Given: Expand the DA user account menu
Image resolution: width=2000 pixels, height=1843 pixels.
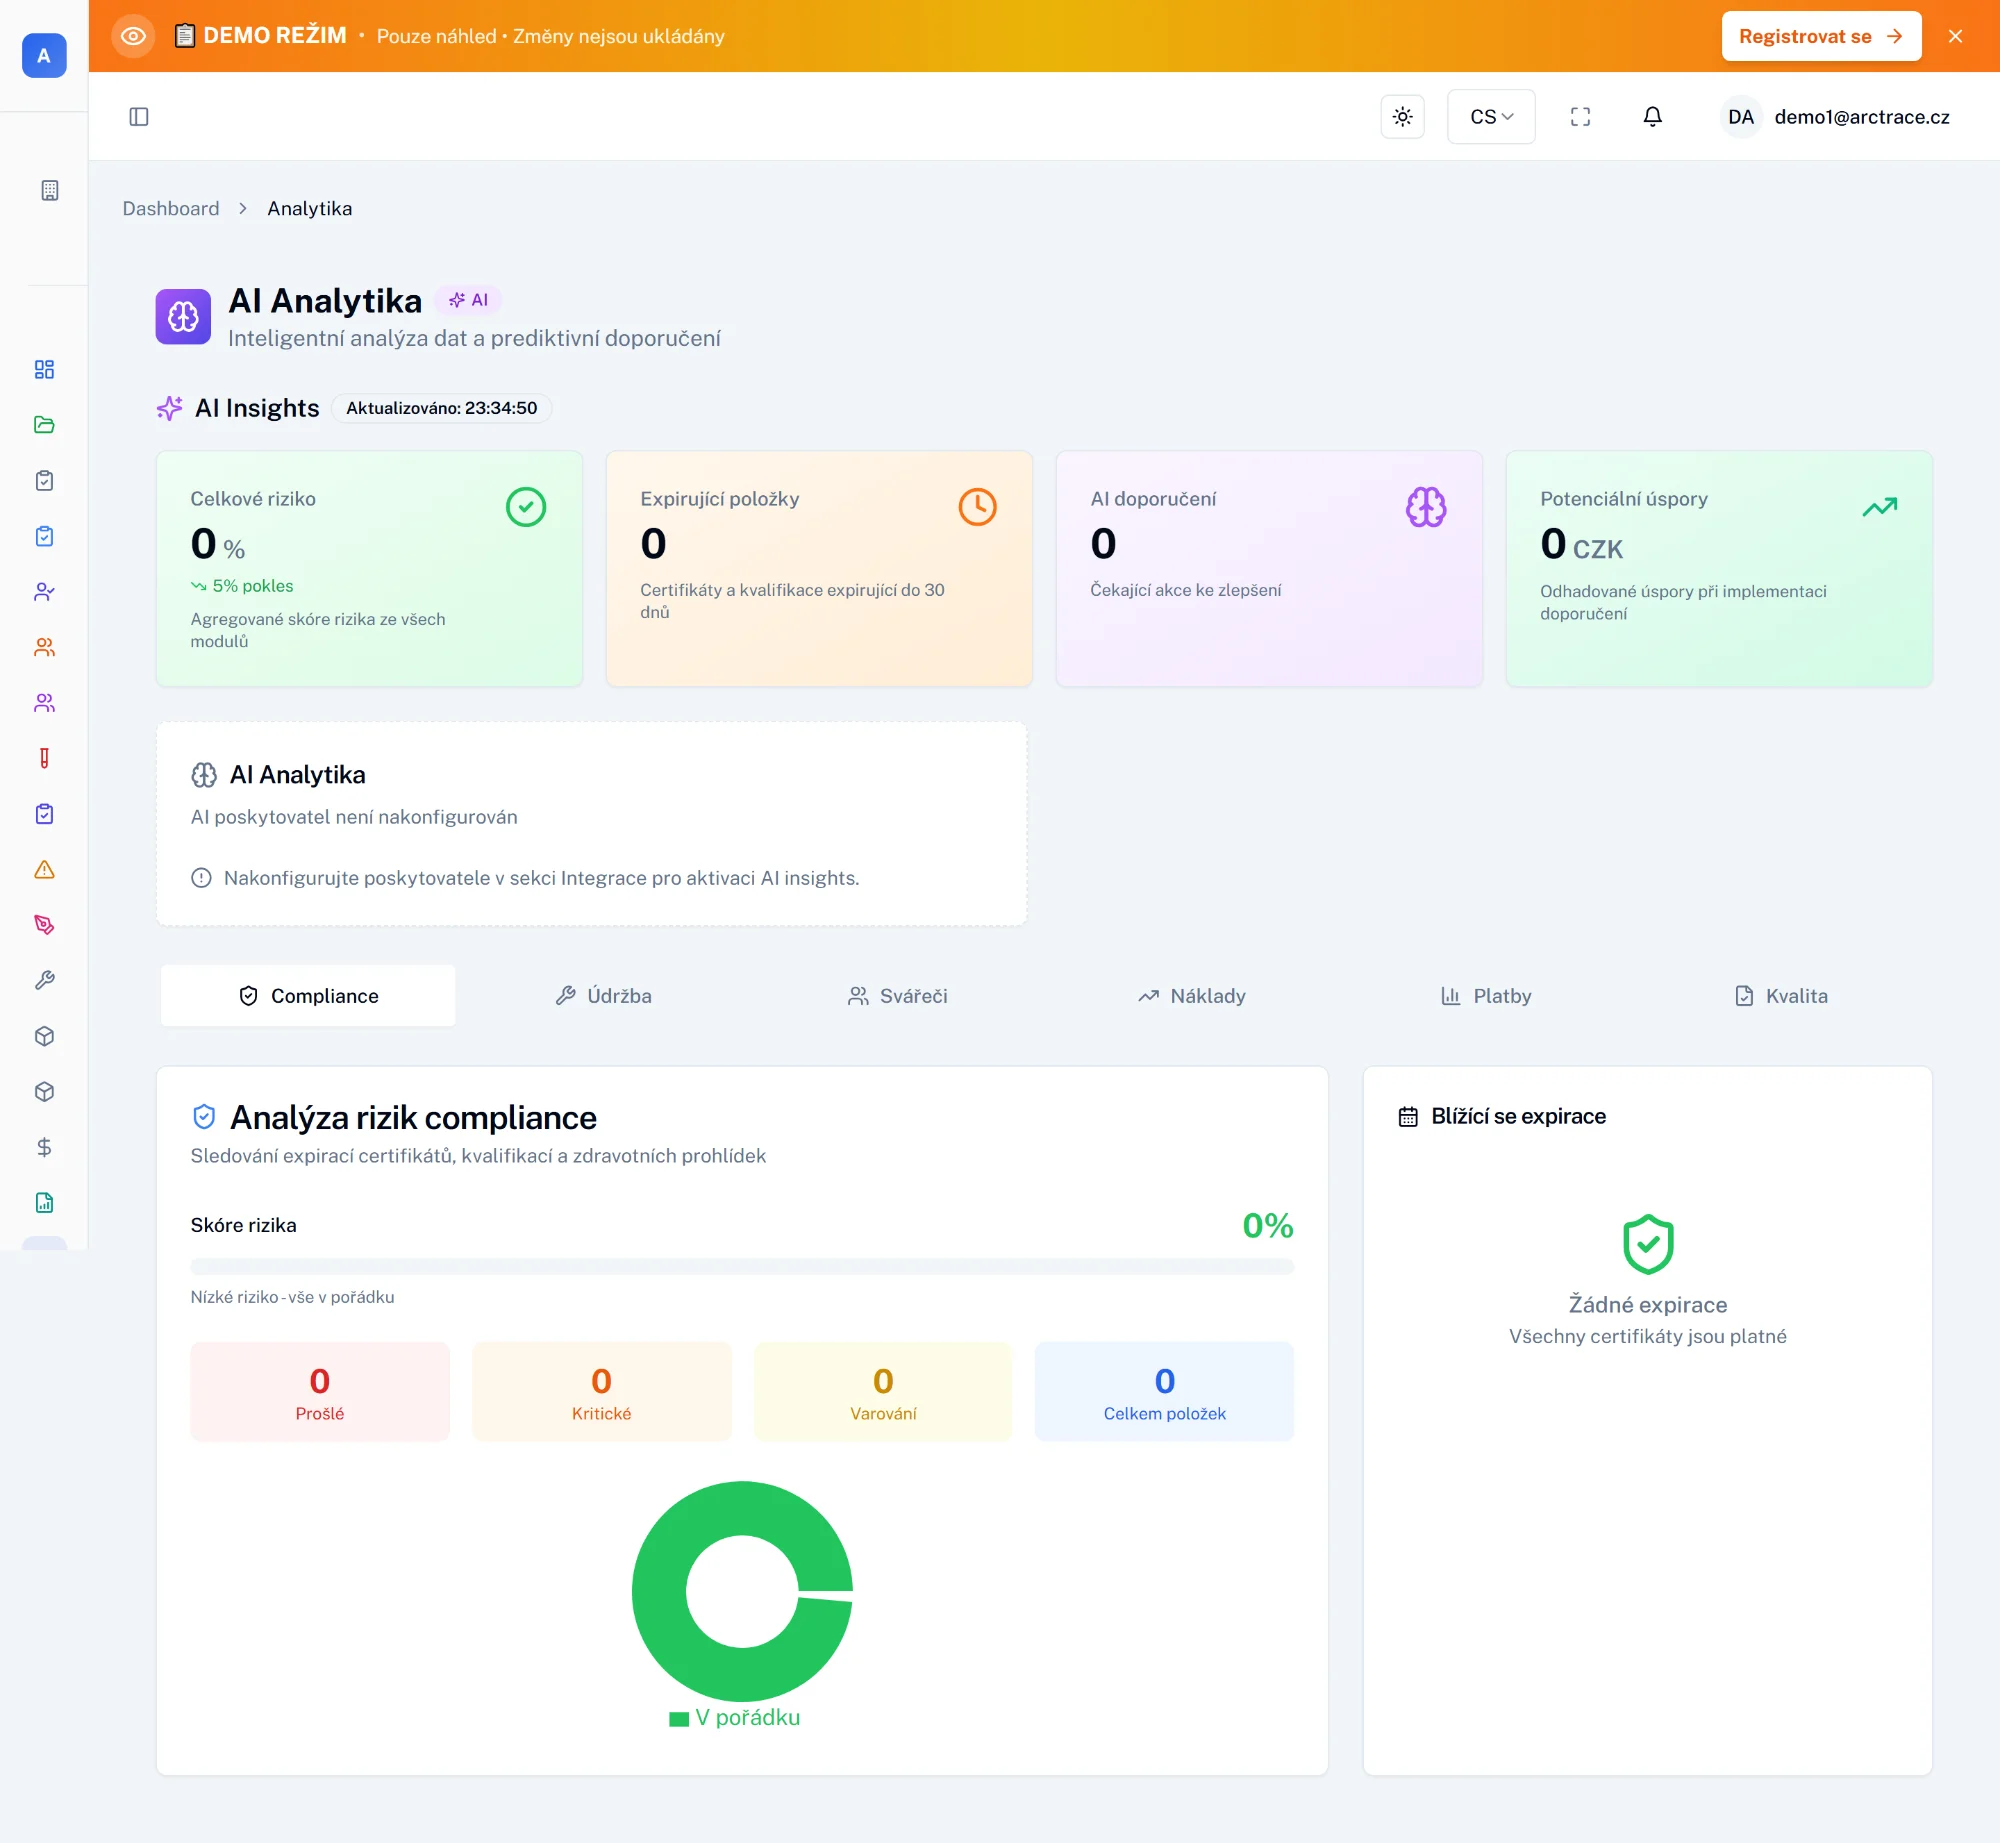Looking at the screenshot, I should tap(1741, 116).
